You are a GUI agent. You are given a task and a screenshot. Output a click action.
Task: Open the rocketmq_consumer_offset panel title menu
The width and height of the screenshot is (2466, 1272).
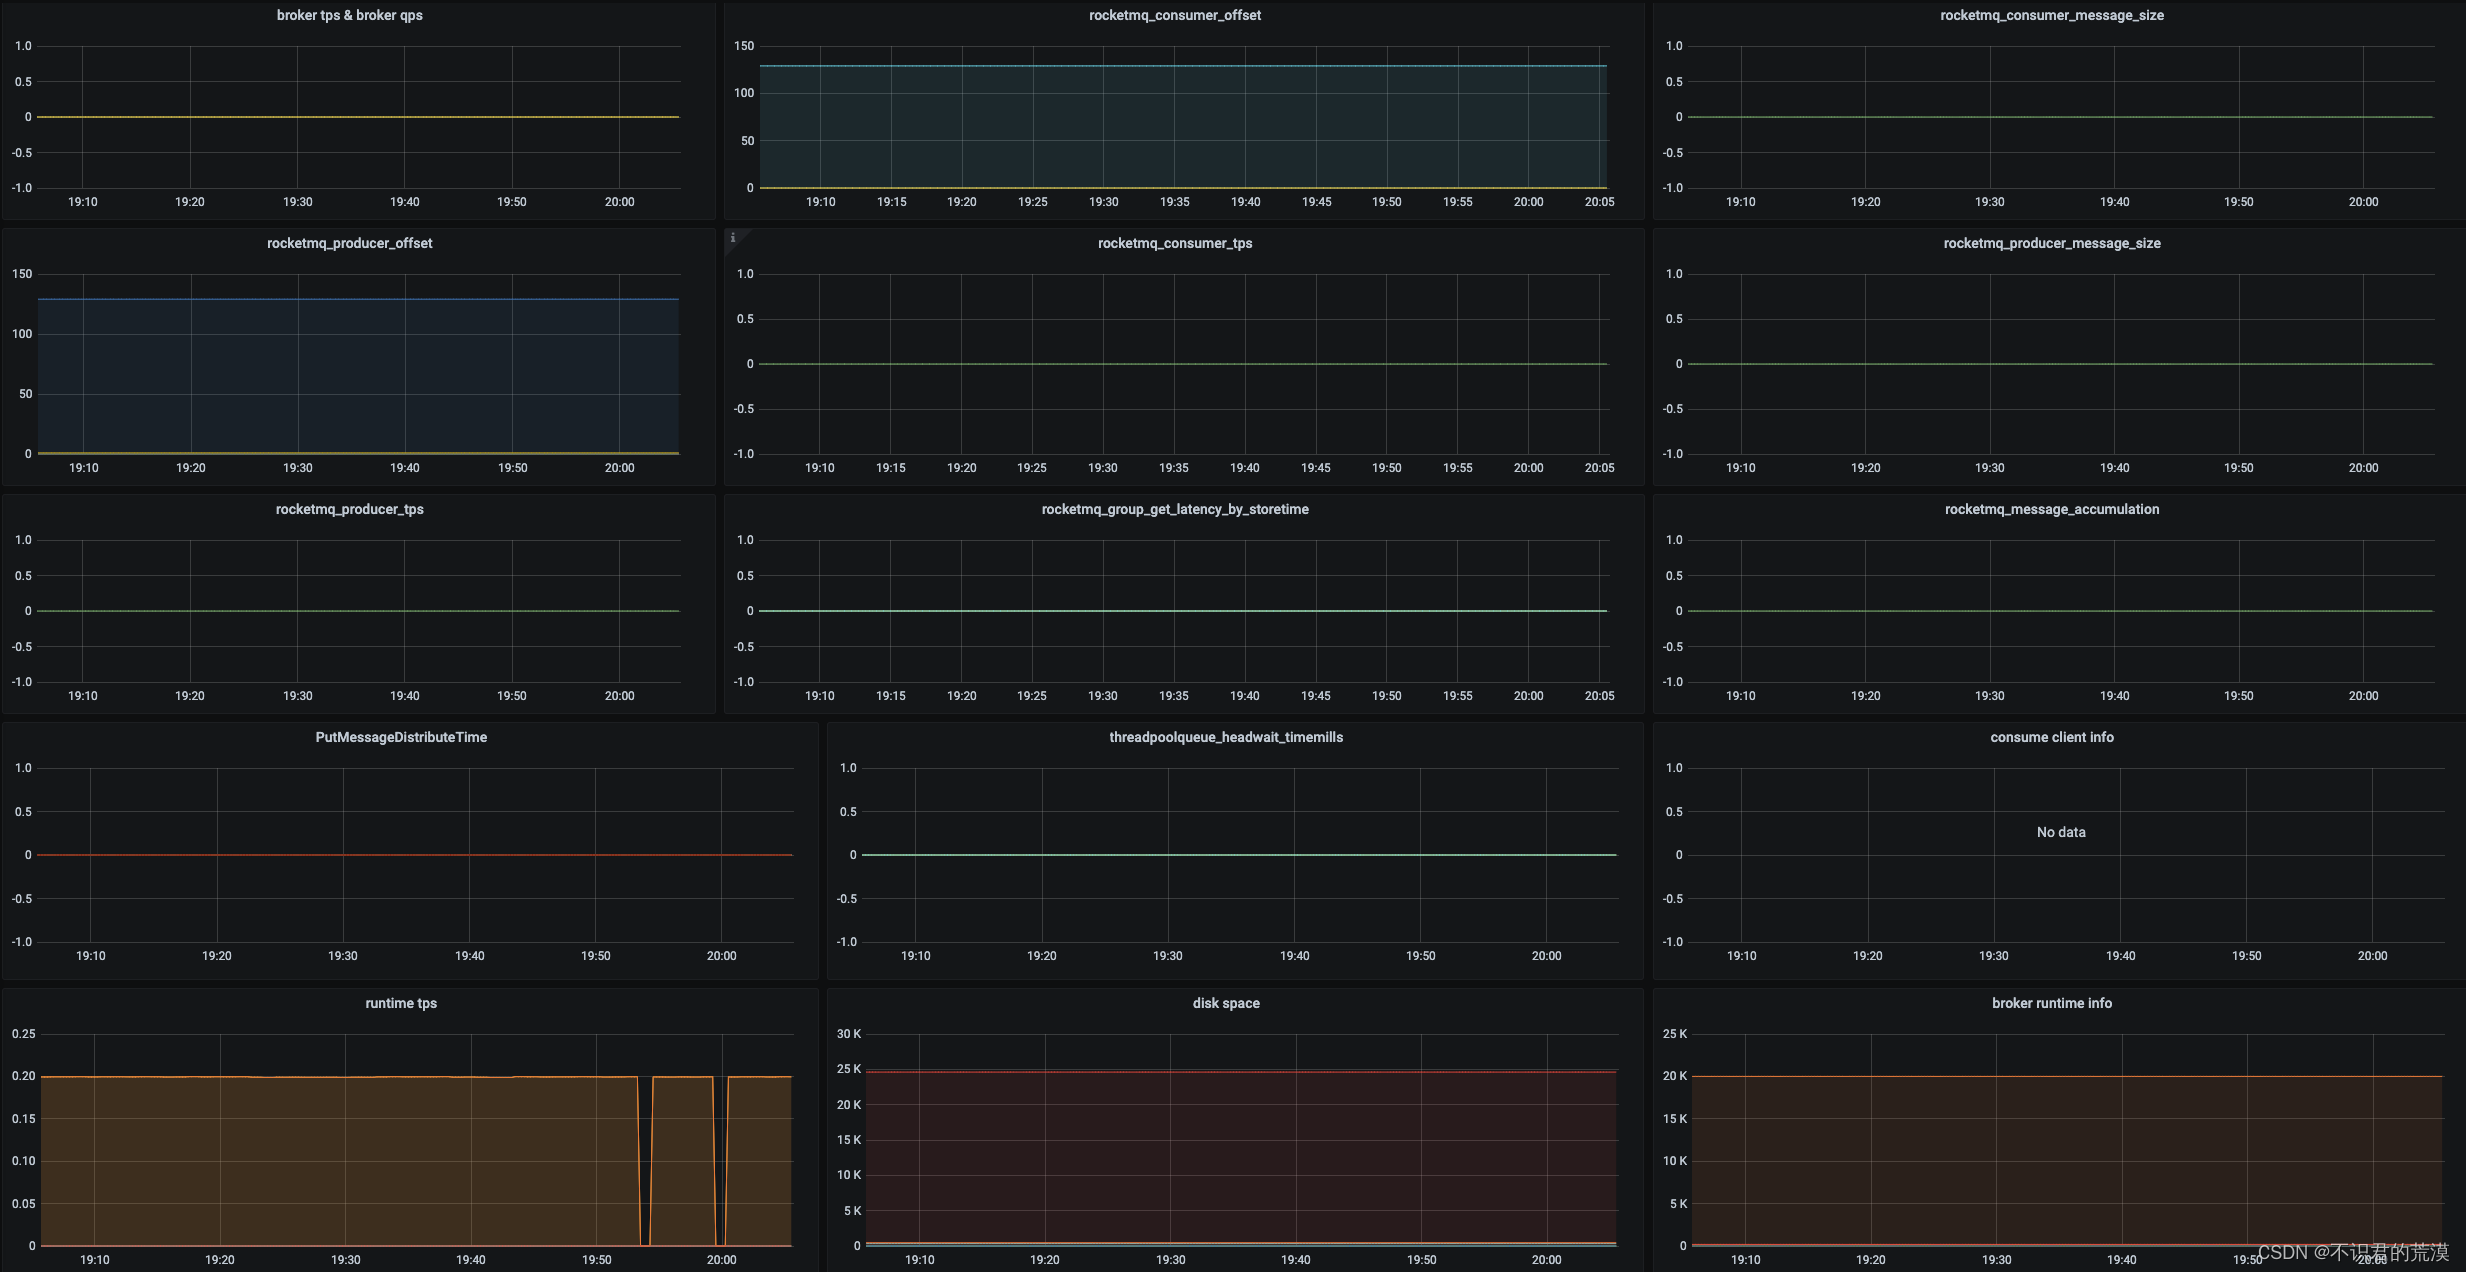point(1174,15)
